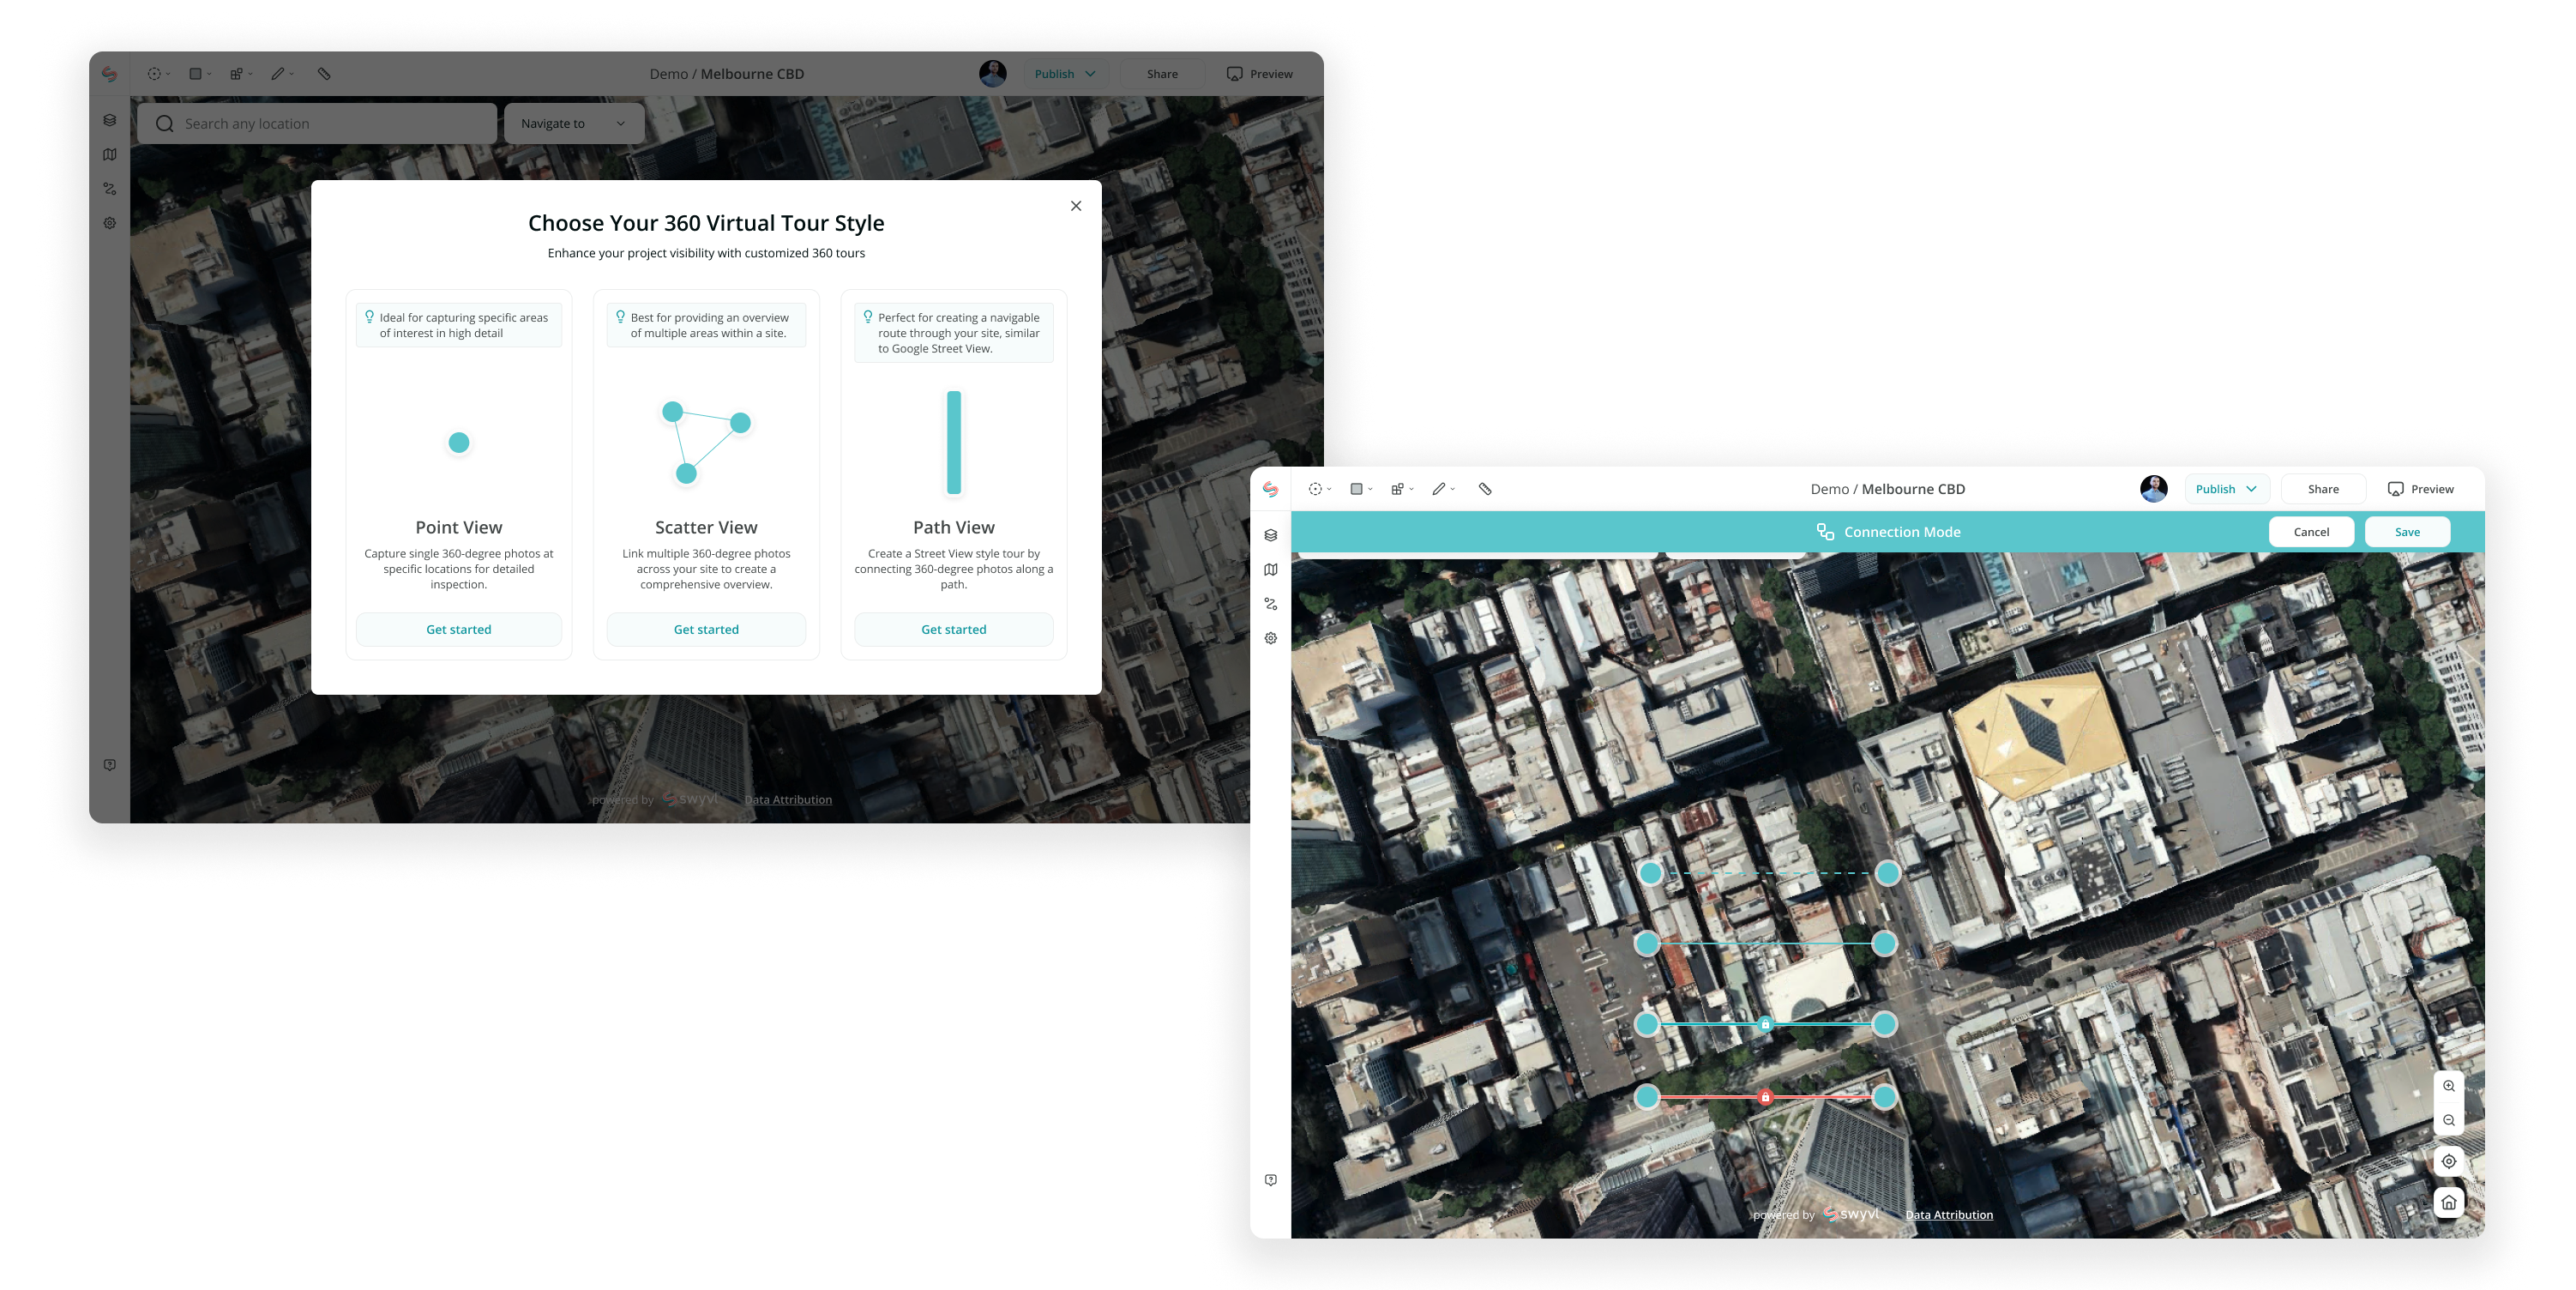
Task: Open the Navigate to dropdown
Action: (x=573, y=123)
